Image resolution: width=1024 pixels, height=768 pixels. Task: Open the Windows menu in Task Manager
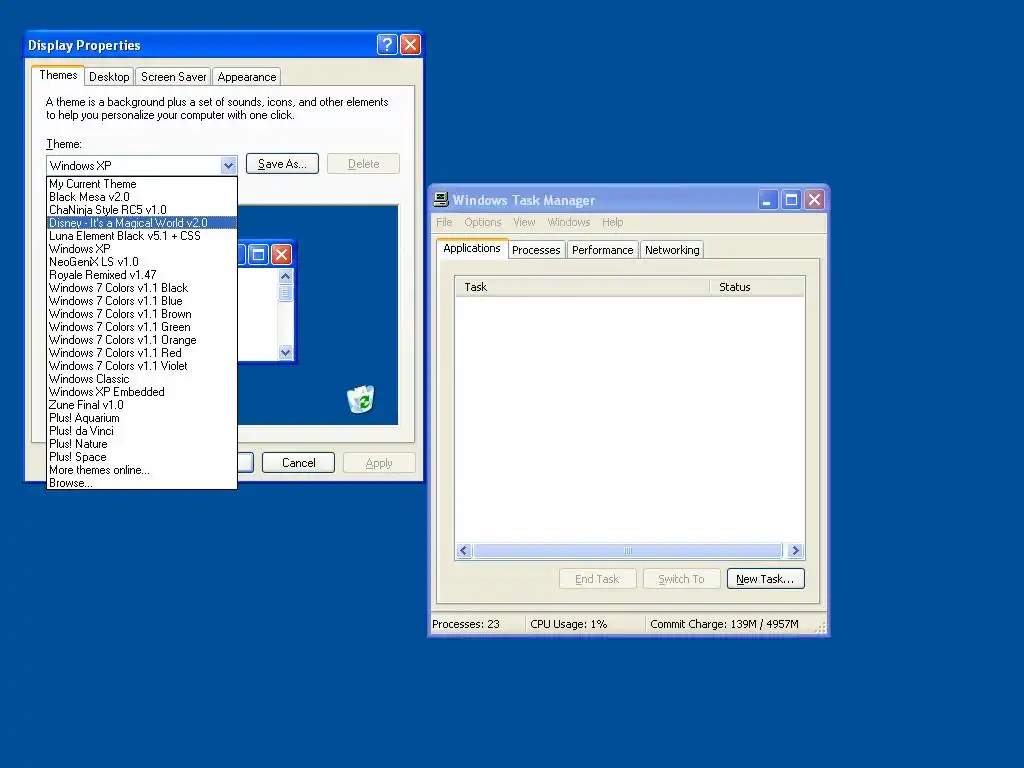(569, 222)
